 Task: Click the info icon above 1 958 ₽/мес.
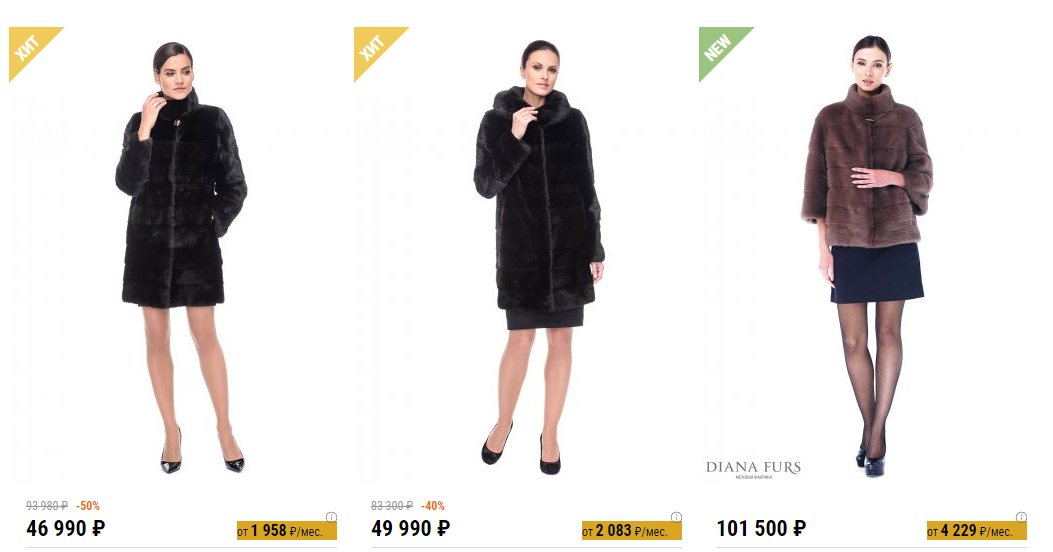click(x=331, y=517)
